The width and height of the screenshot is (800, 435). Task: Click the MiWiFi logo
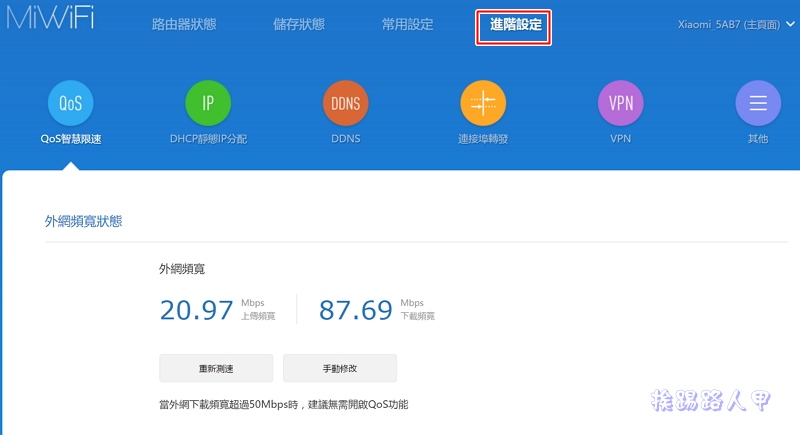coord(51,17)
